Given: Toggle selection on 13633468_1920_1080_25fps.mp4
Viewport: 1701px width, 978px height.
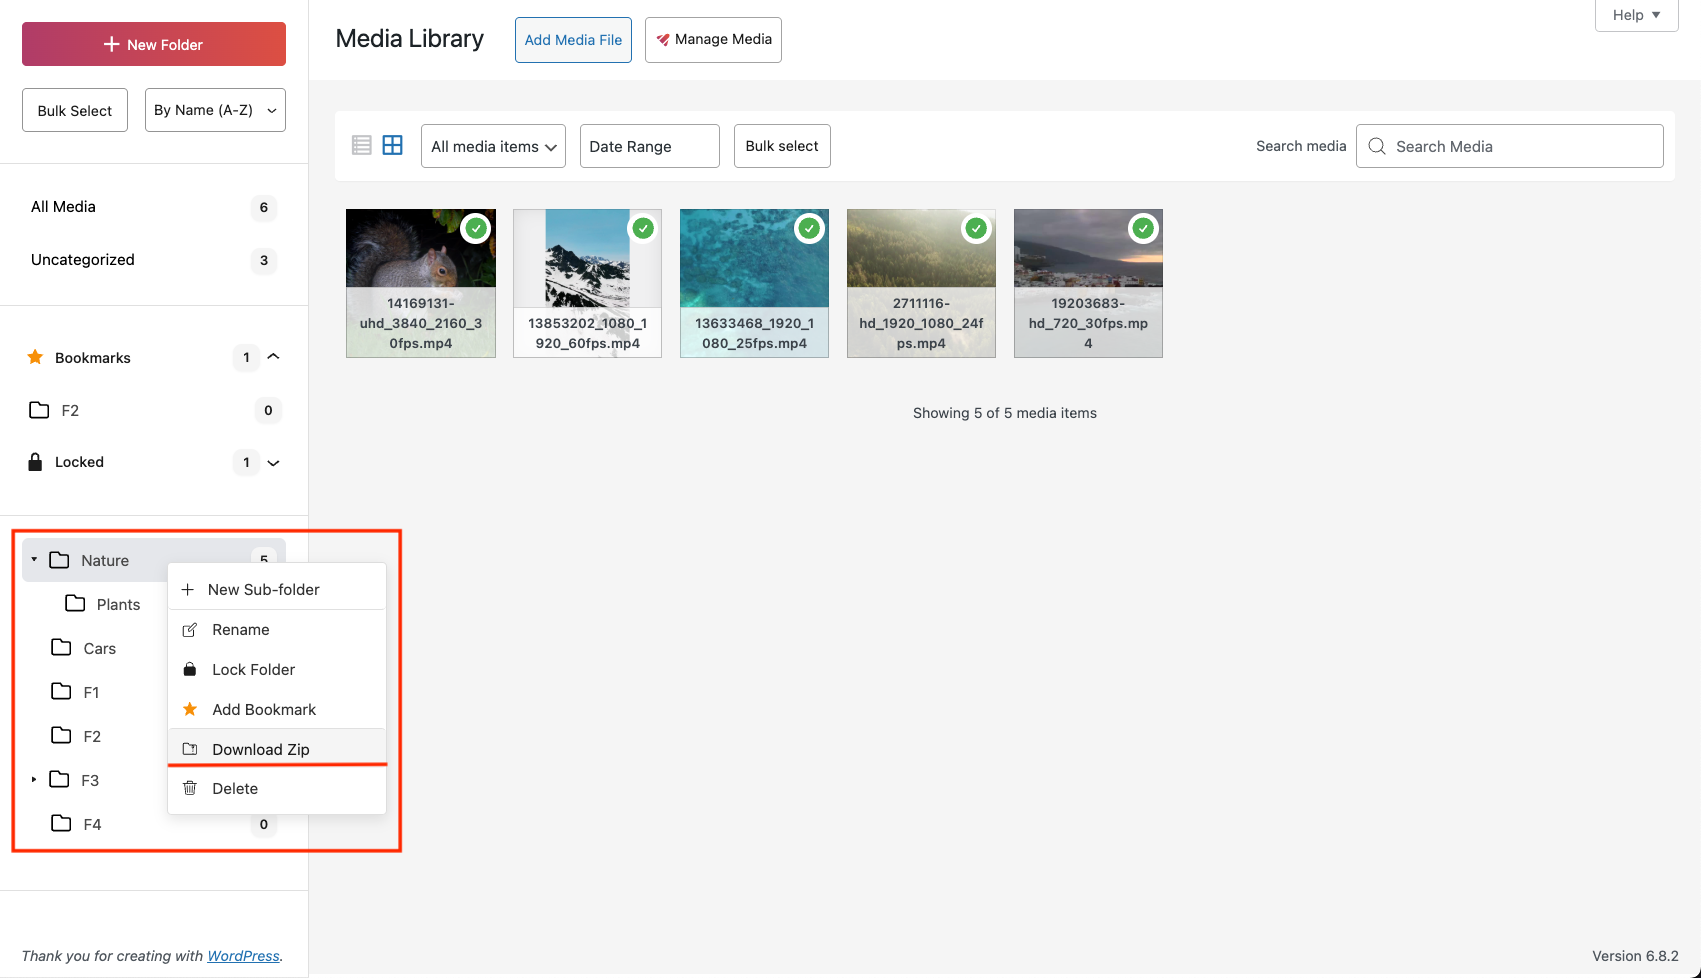Looking at the screenshot, I should coord(809,228).
